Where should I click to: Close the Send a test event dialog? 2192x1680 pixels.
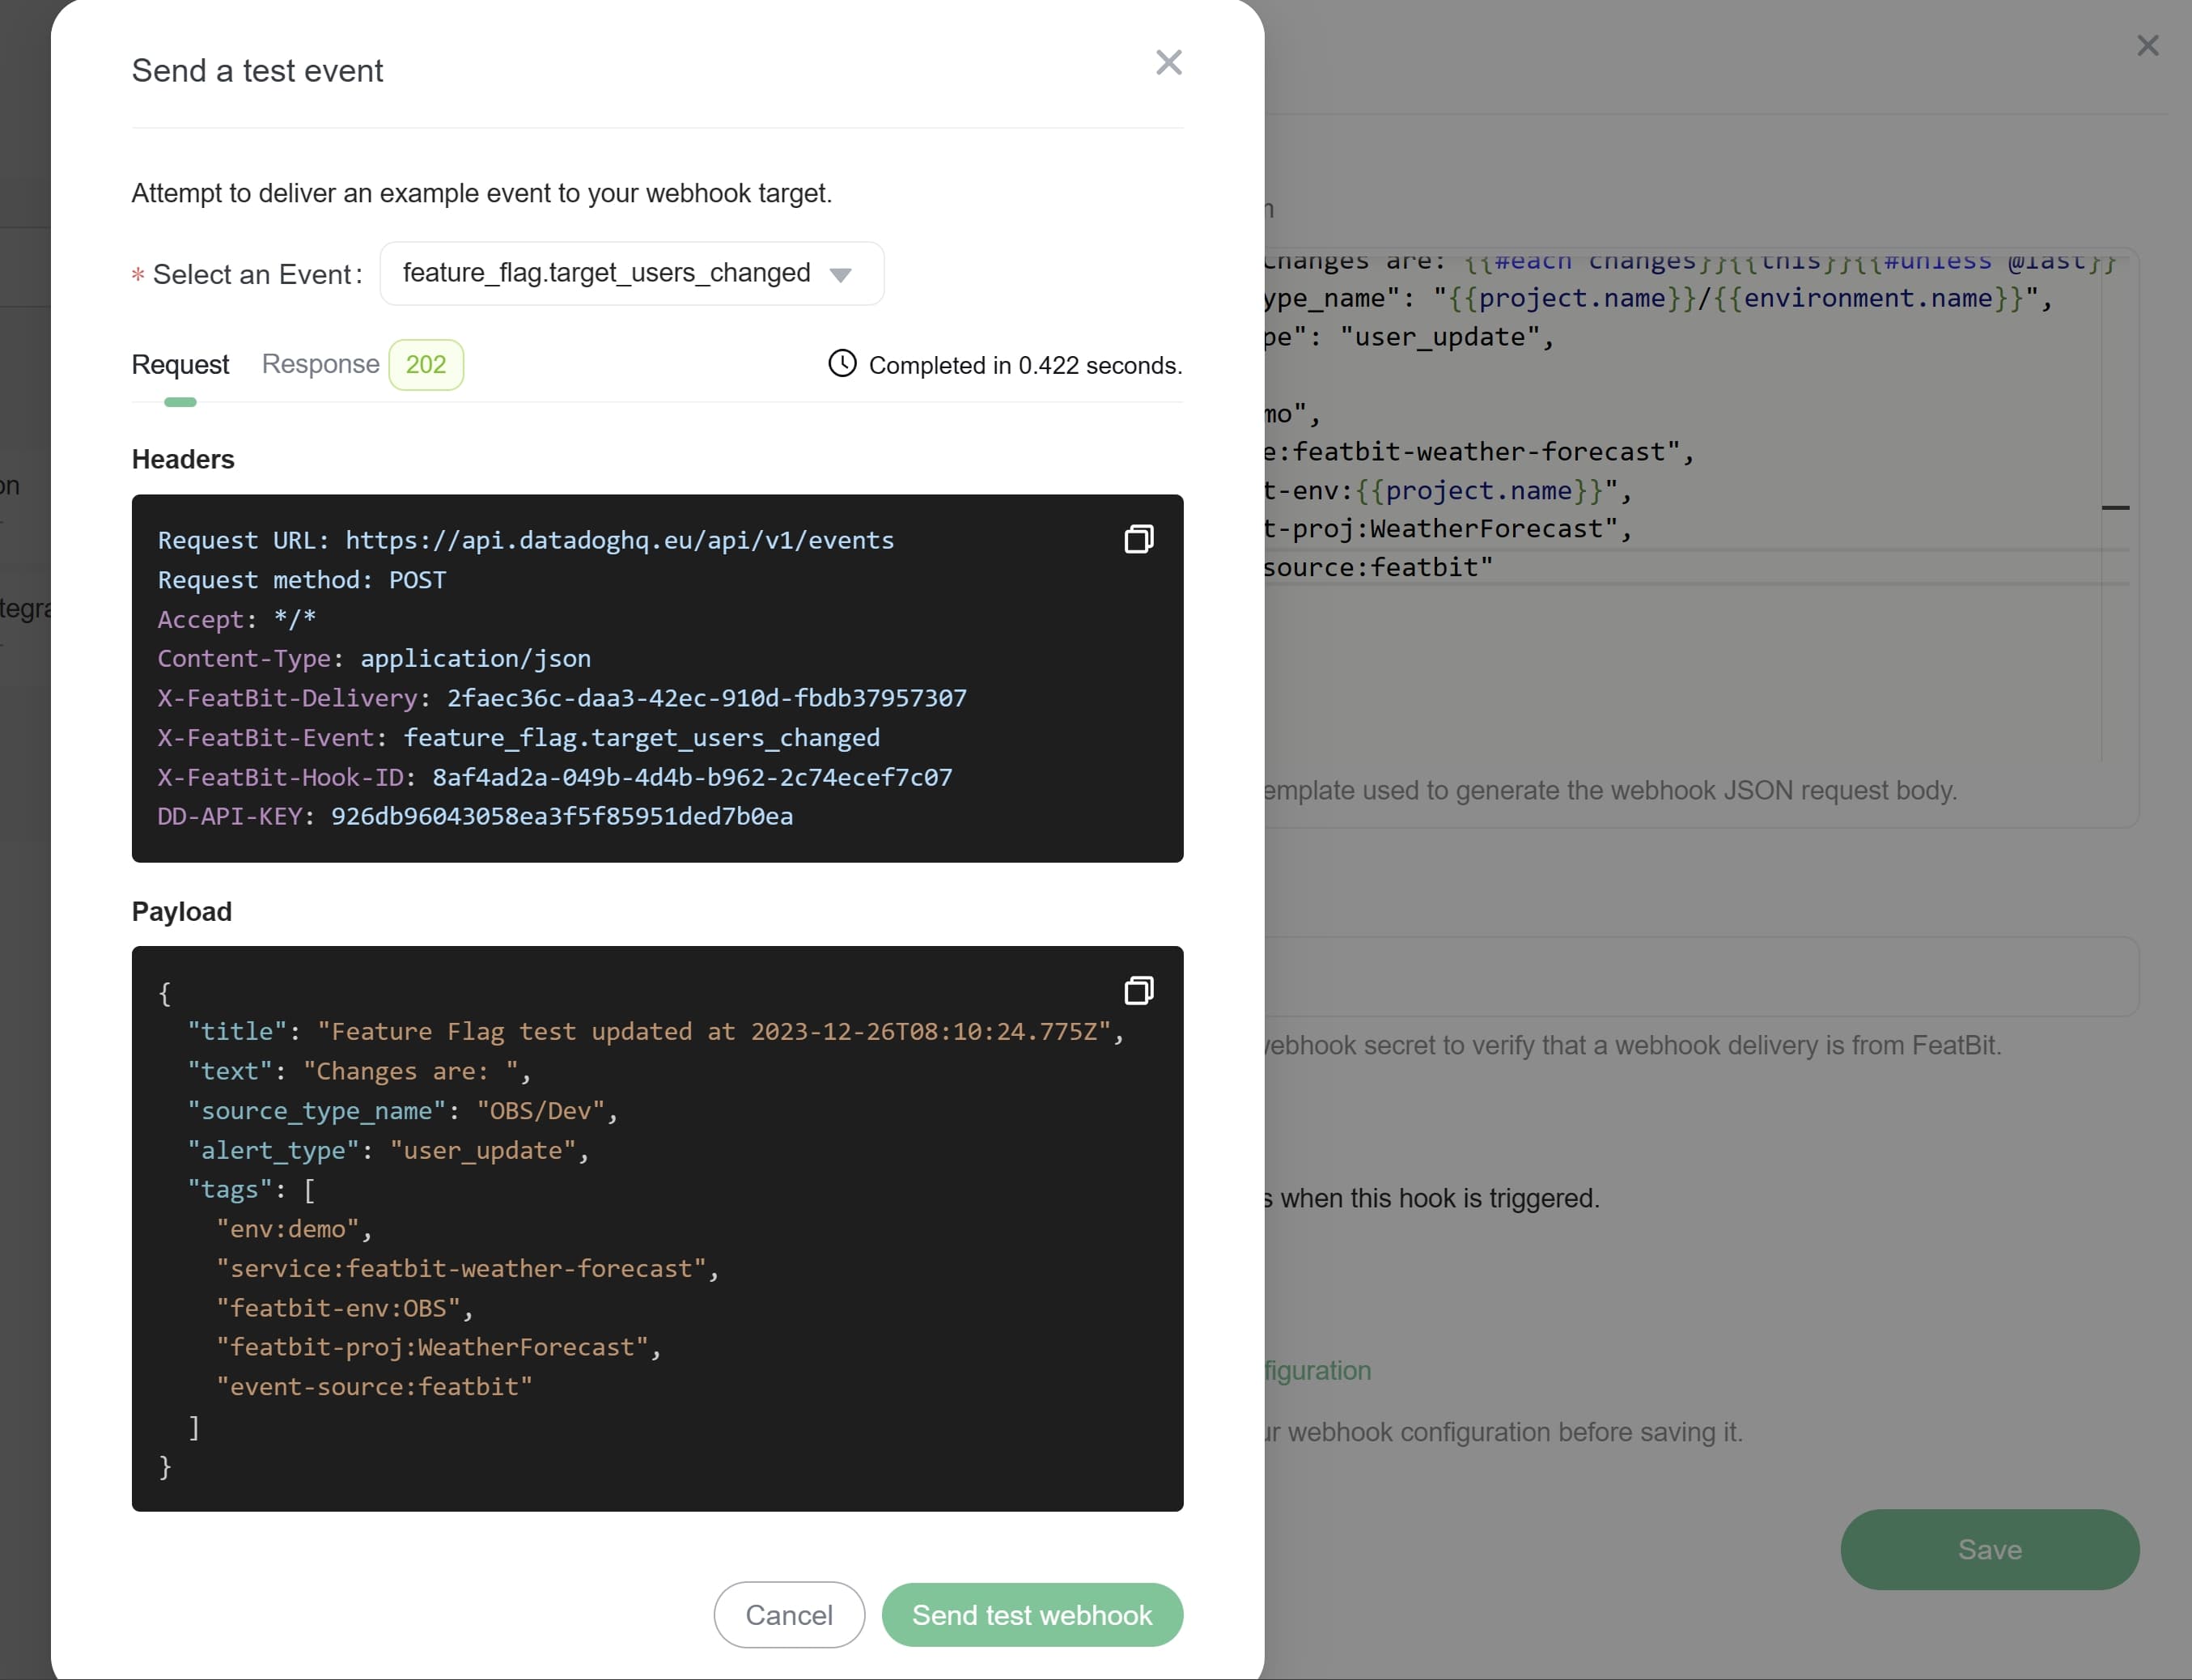[x=1168, y=63]
